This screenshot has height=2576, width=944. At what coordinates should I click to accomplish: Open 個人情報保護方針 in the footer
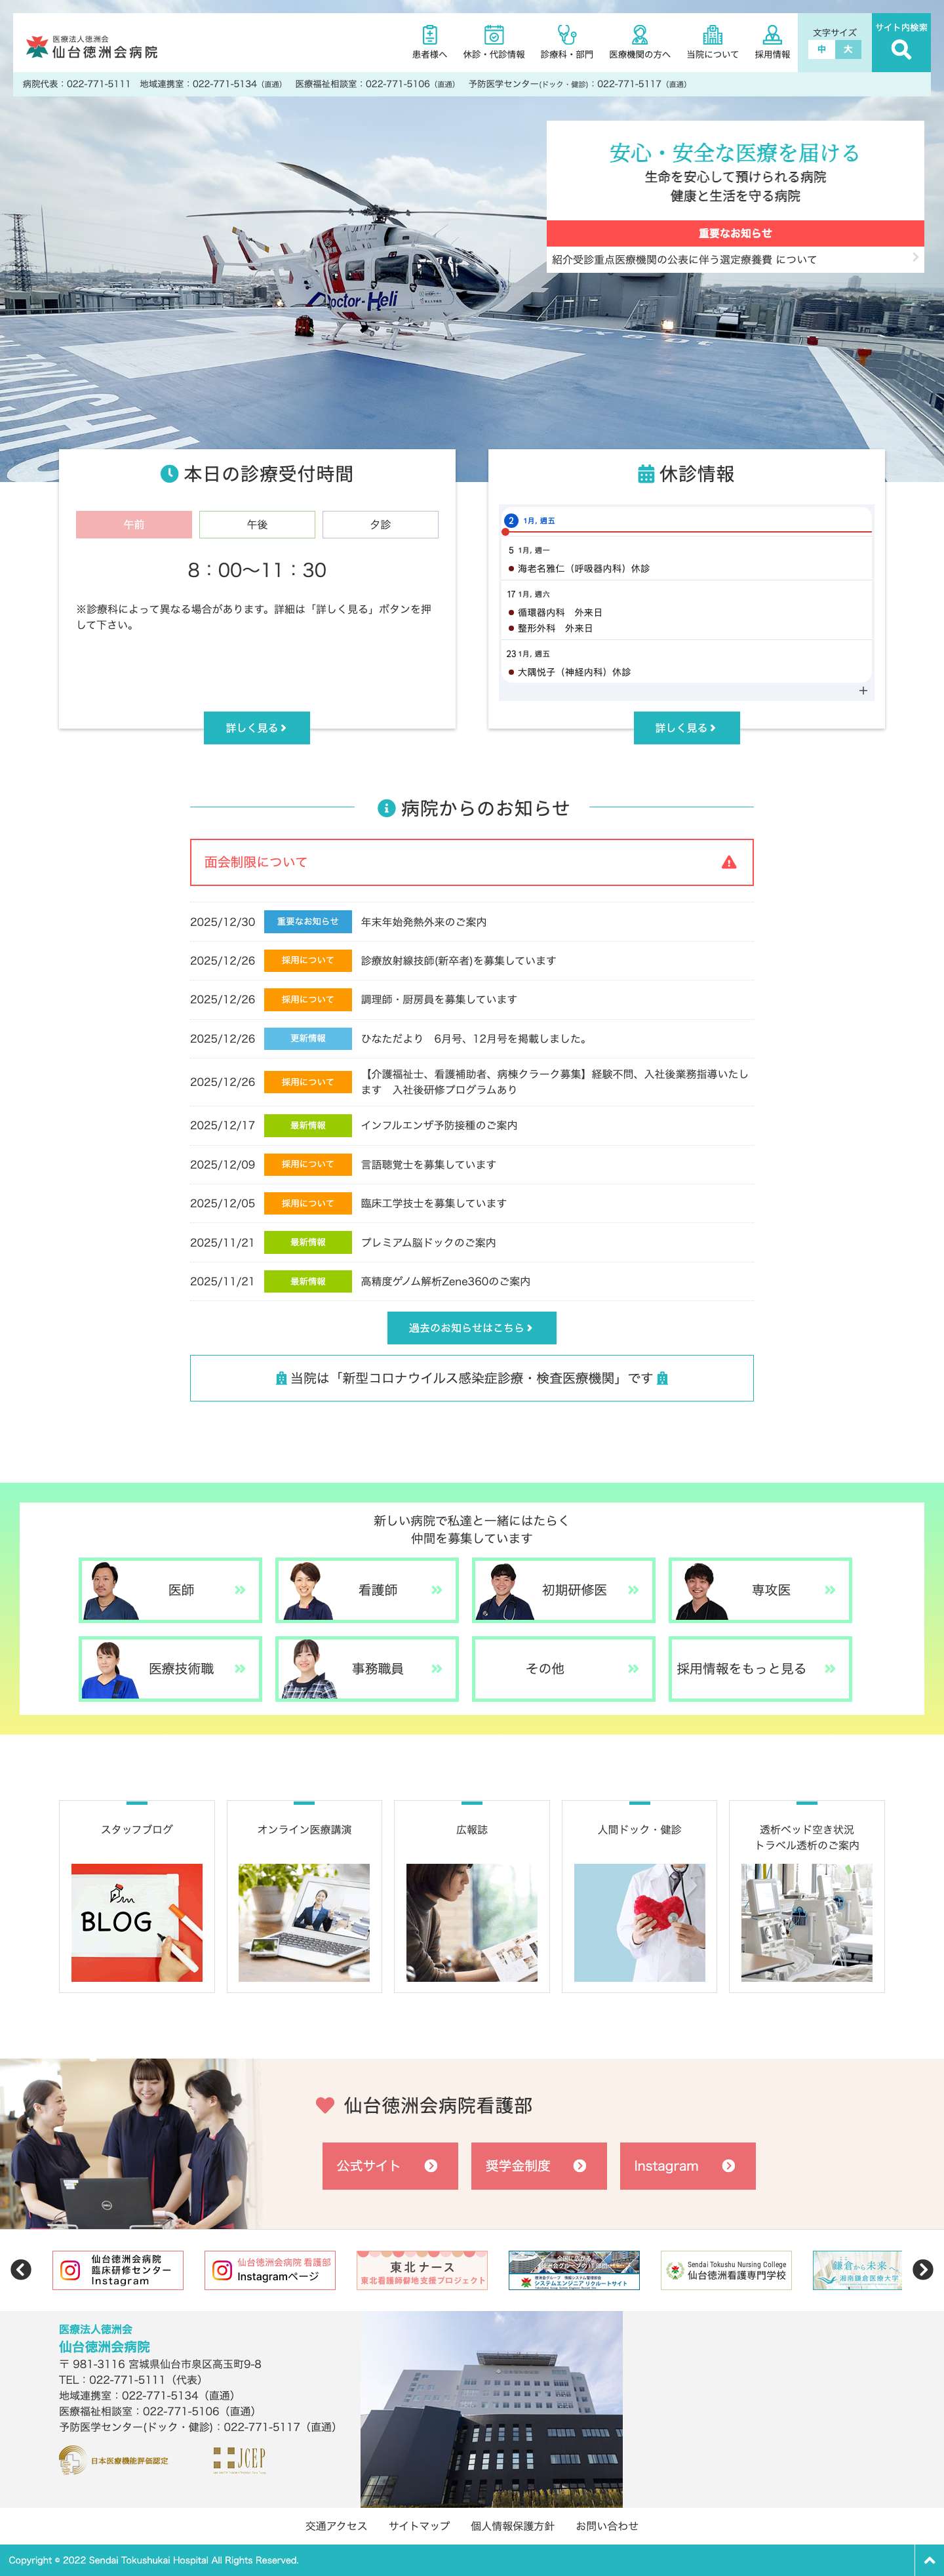[x=513, y=2526]
